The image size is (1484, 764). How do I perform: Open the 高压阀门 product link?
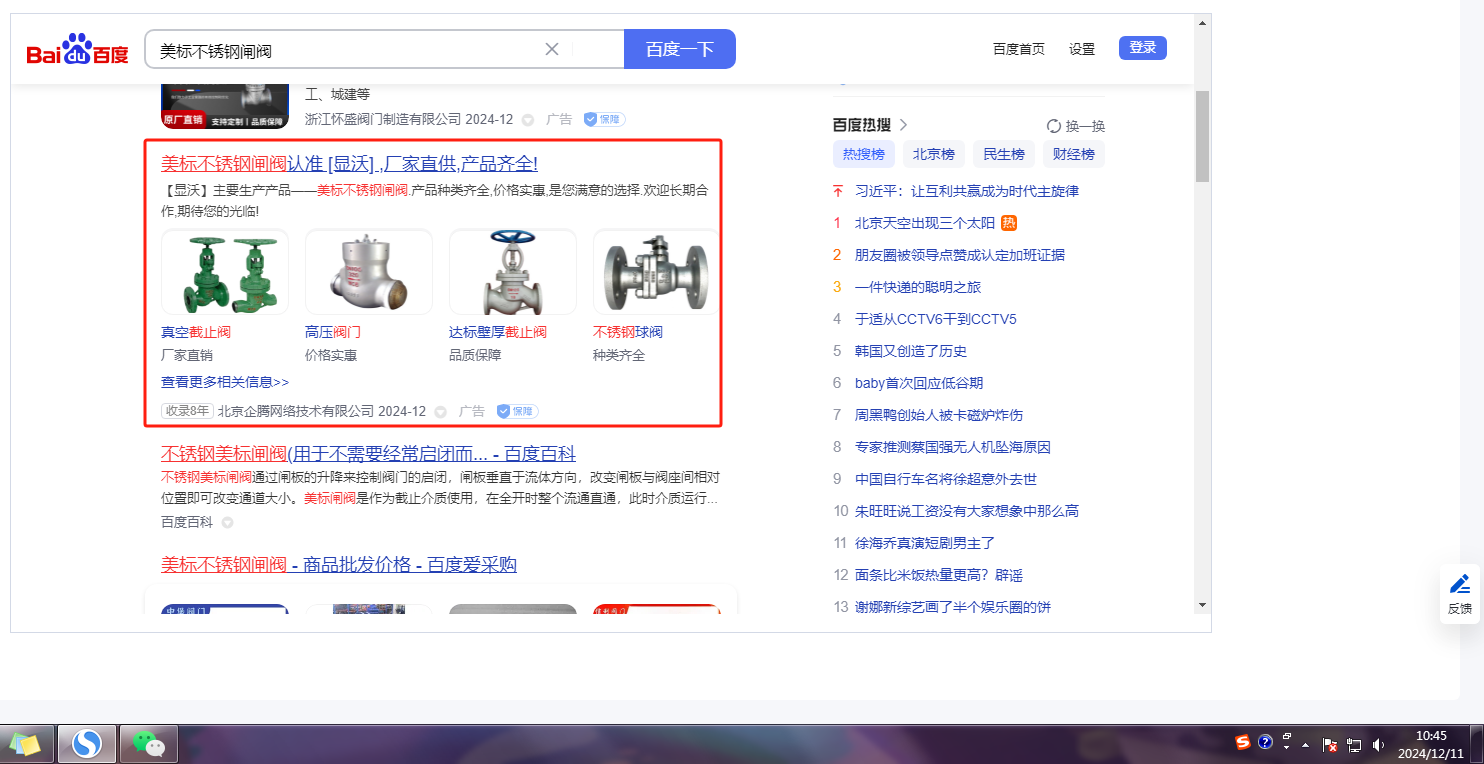[x=333, y=332]
